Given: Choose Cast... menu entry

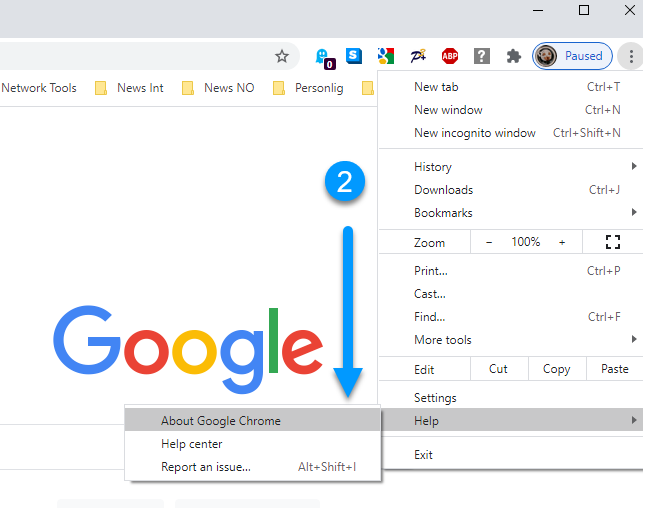Looking at the screenshot, I should point(511,294).
